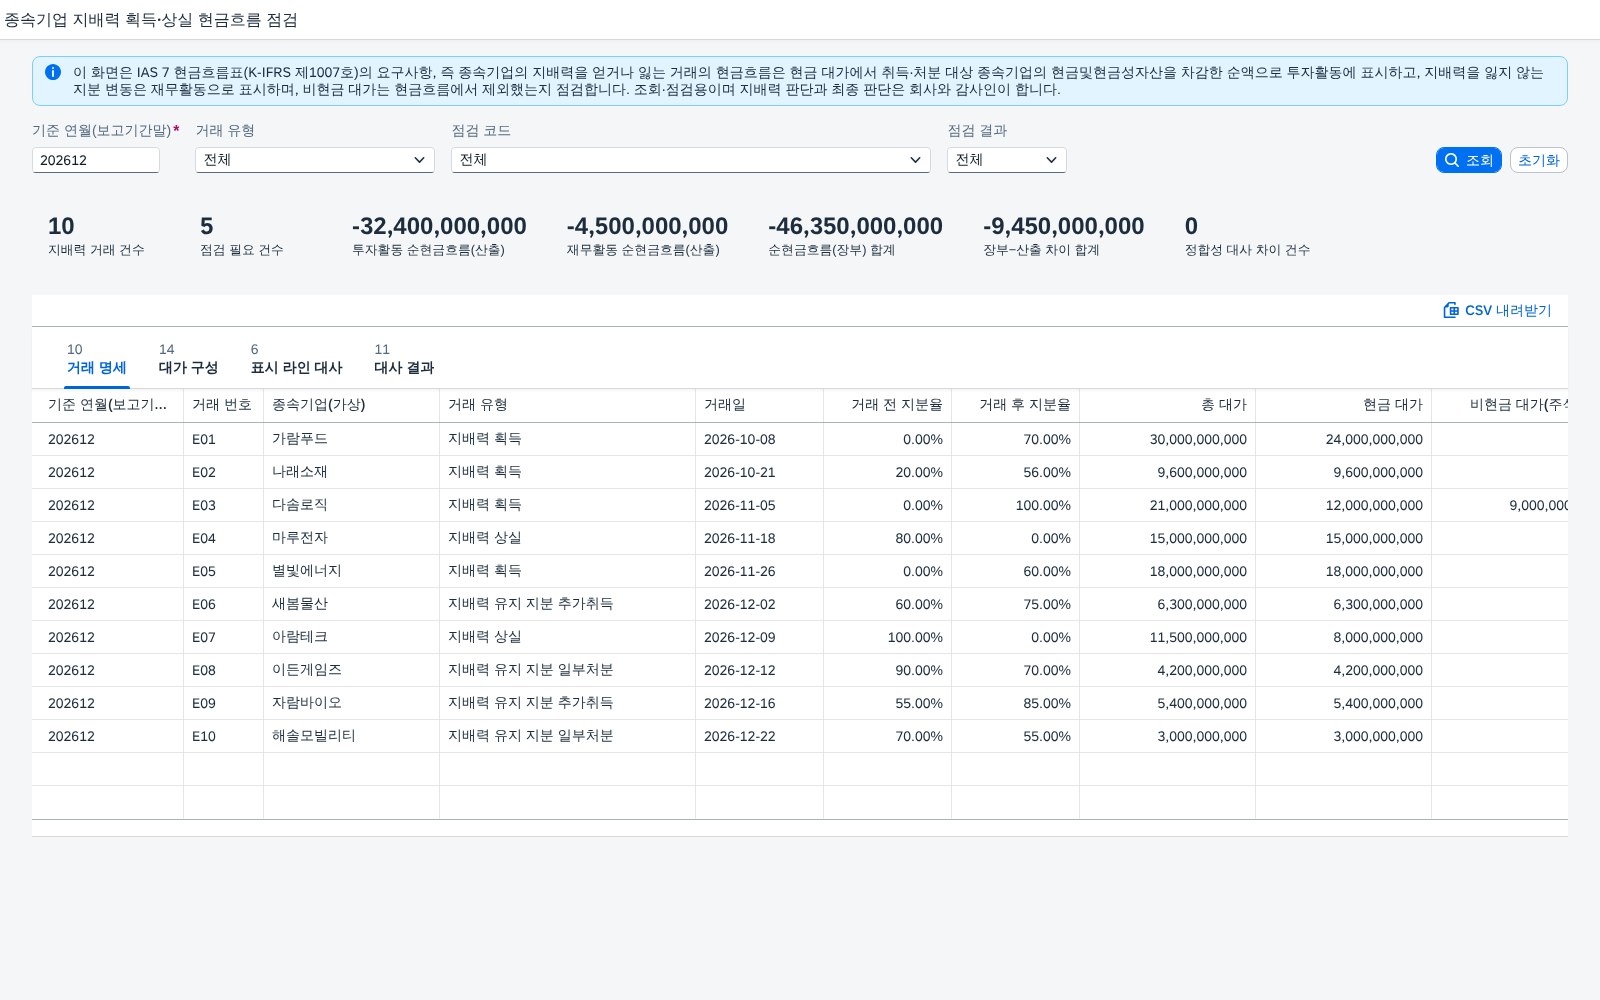Click the blue information icon in the notice banner
Viewport: 1600px width, 1000px height.
point(53,72)
